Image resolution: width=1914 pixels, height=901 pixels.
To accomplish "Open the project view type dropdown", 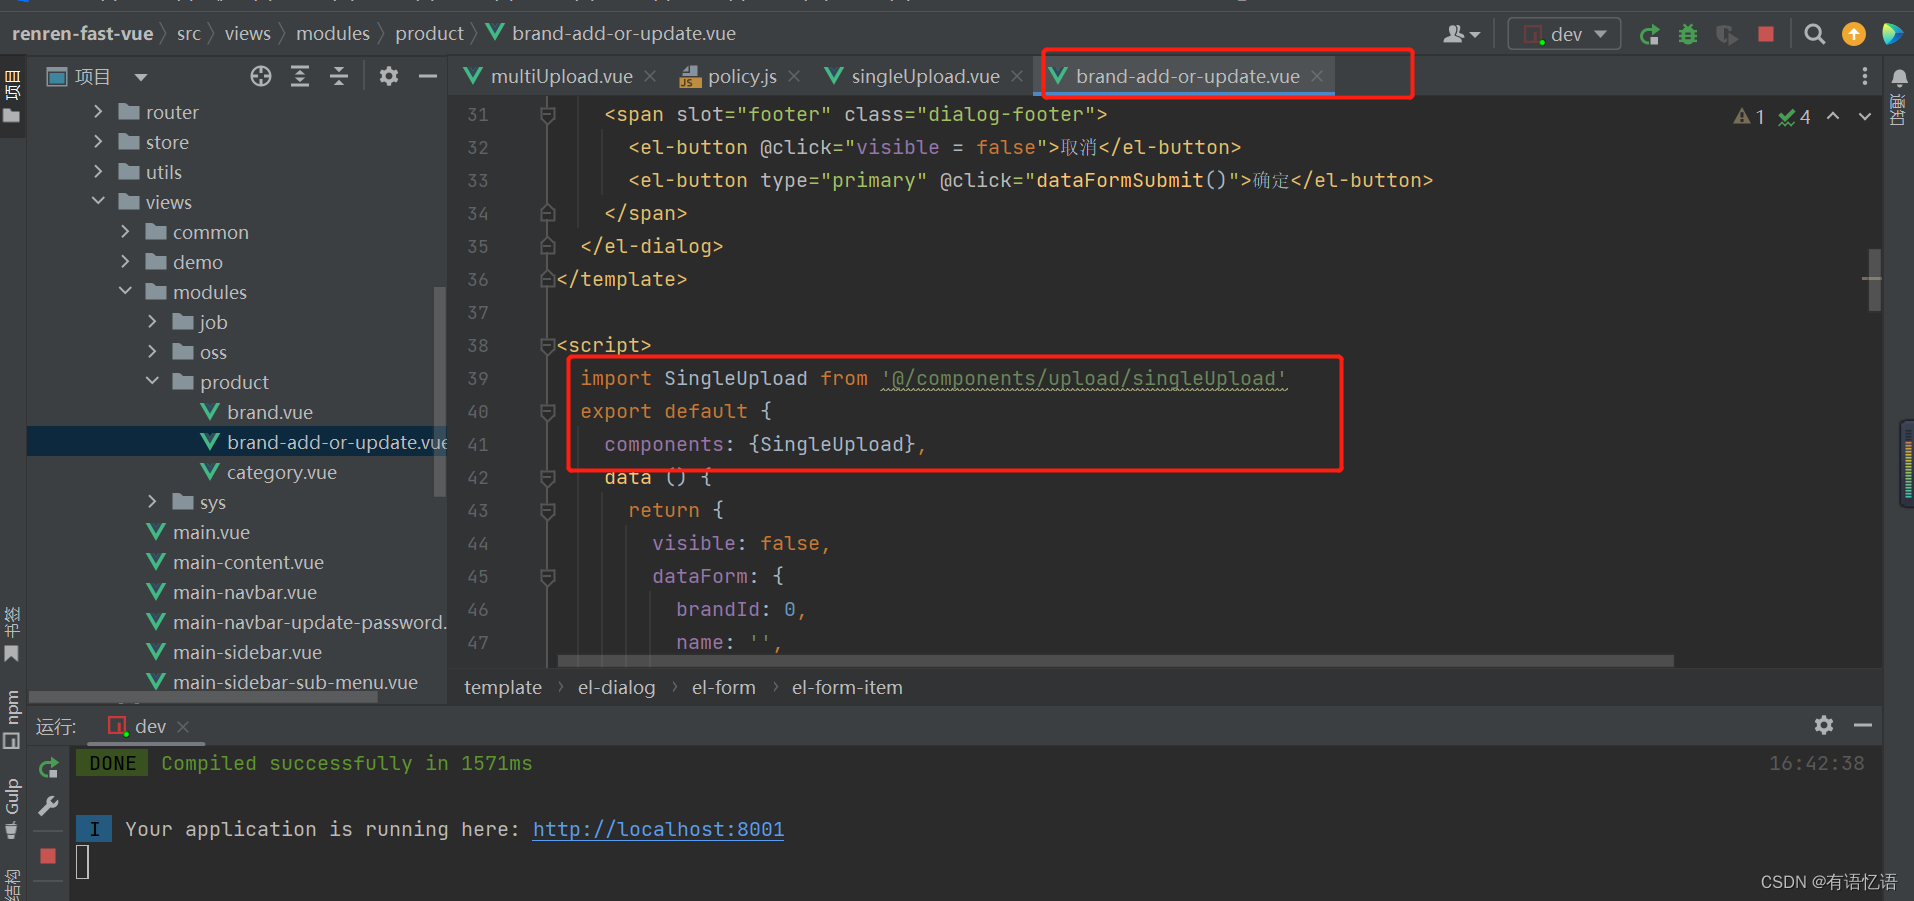I will point(141,77).
